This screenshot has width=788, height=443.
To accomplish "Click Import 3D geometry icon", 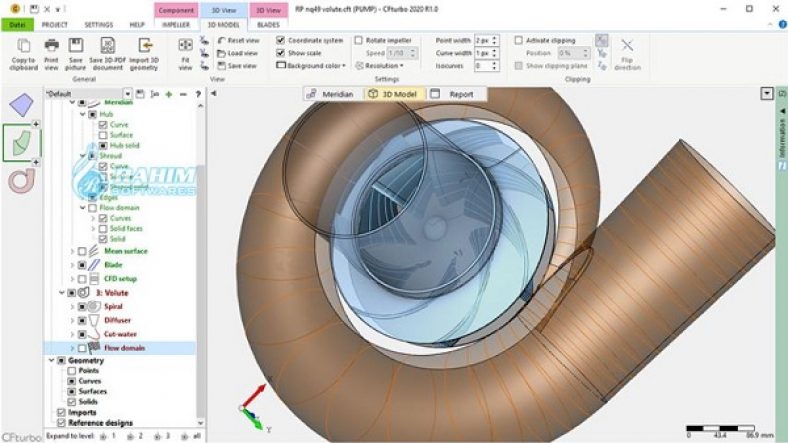I will [144, 46].
